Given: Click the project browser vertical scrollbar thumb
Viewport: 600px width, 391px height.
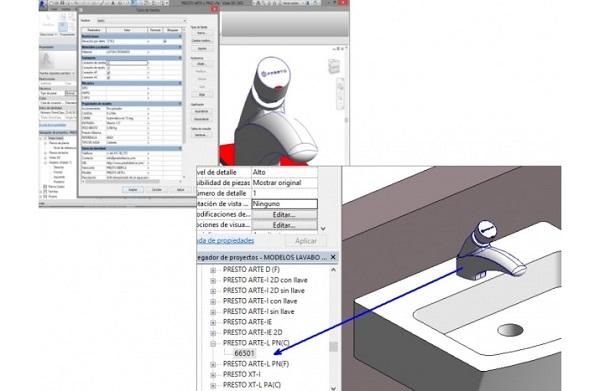Looking at the screenshot, I should point(333,347).
